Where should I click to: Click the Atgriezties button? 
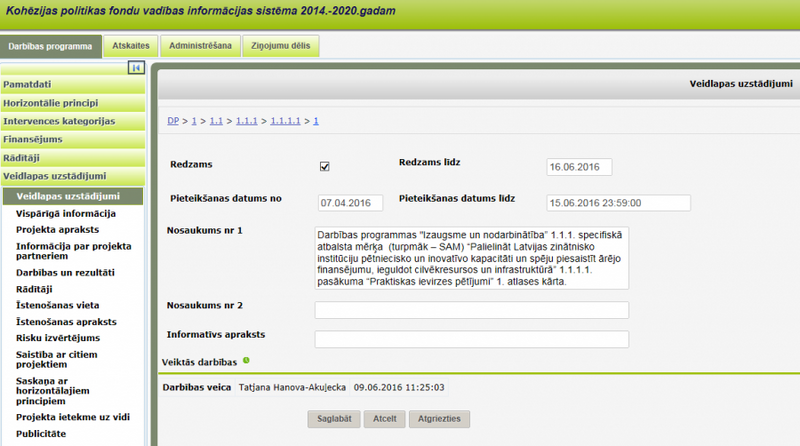(x=439, y=419)
